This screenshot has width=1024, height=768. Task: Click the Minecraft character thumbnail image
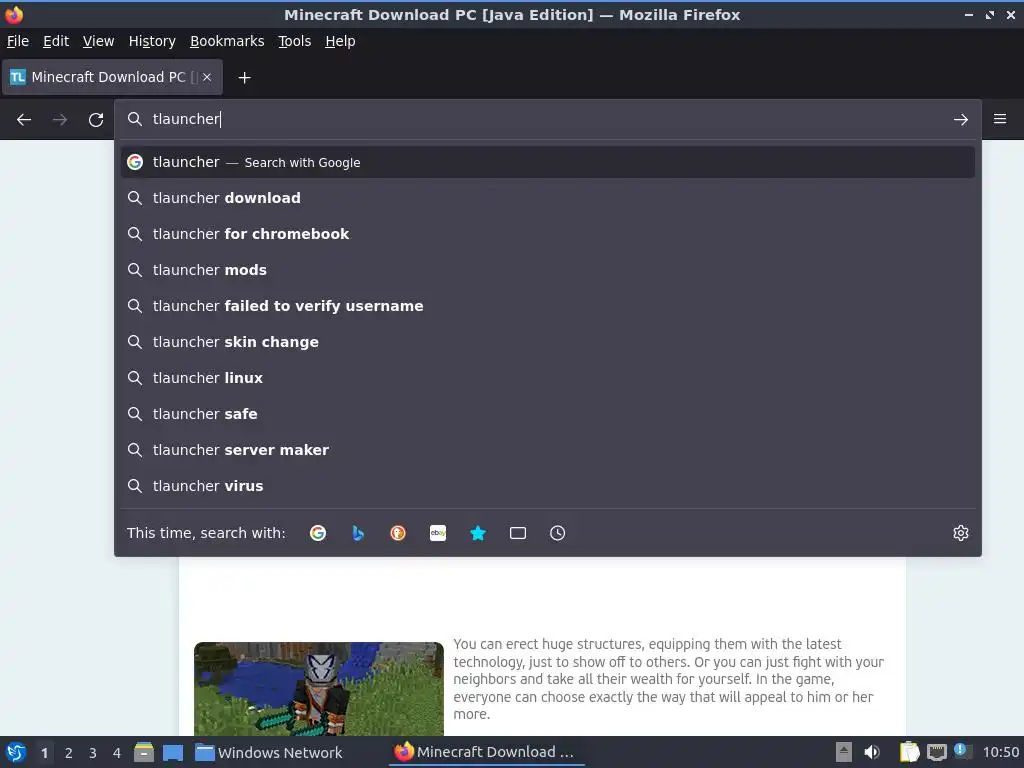tap(319, 689)
